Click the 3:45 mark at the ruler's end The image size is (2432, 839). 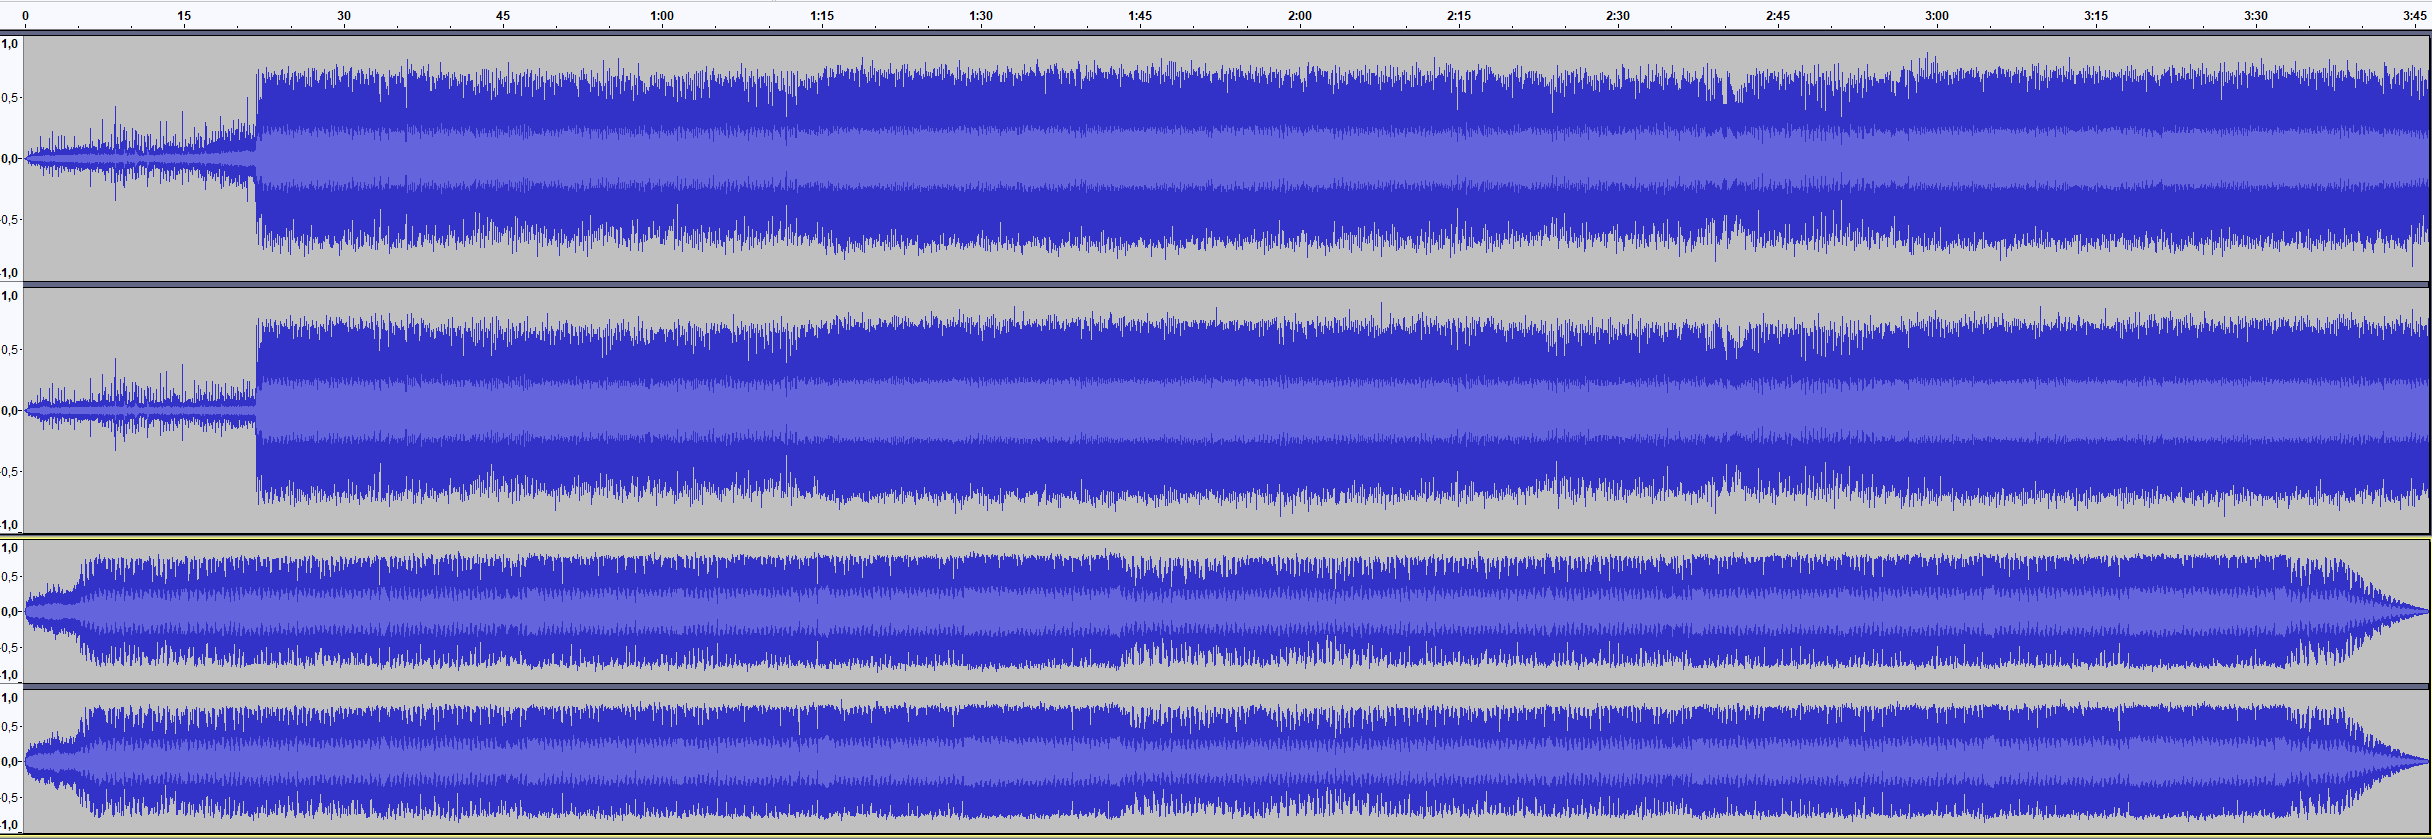coord(2415,16)
